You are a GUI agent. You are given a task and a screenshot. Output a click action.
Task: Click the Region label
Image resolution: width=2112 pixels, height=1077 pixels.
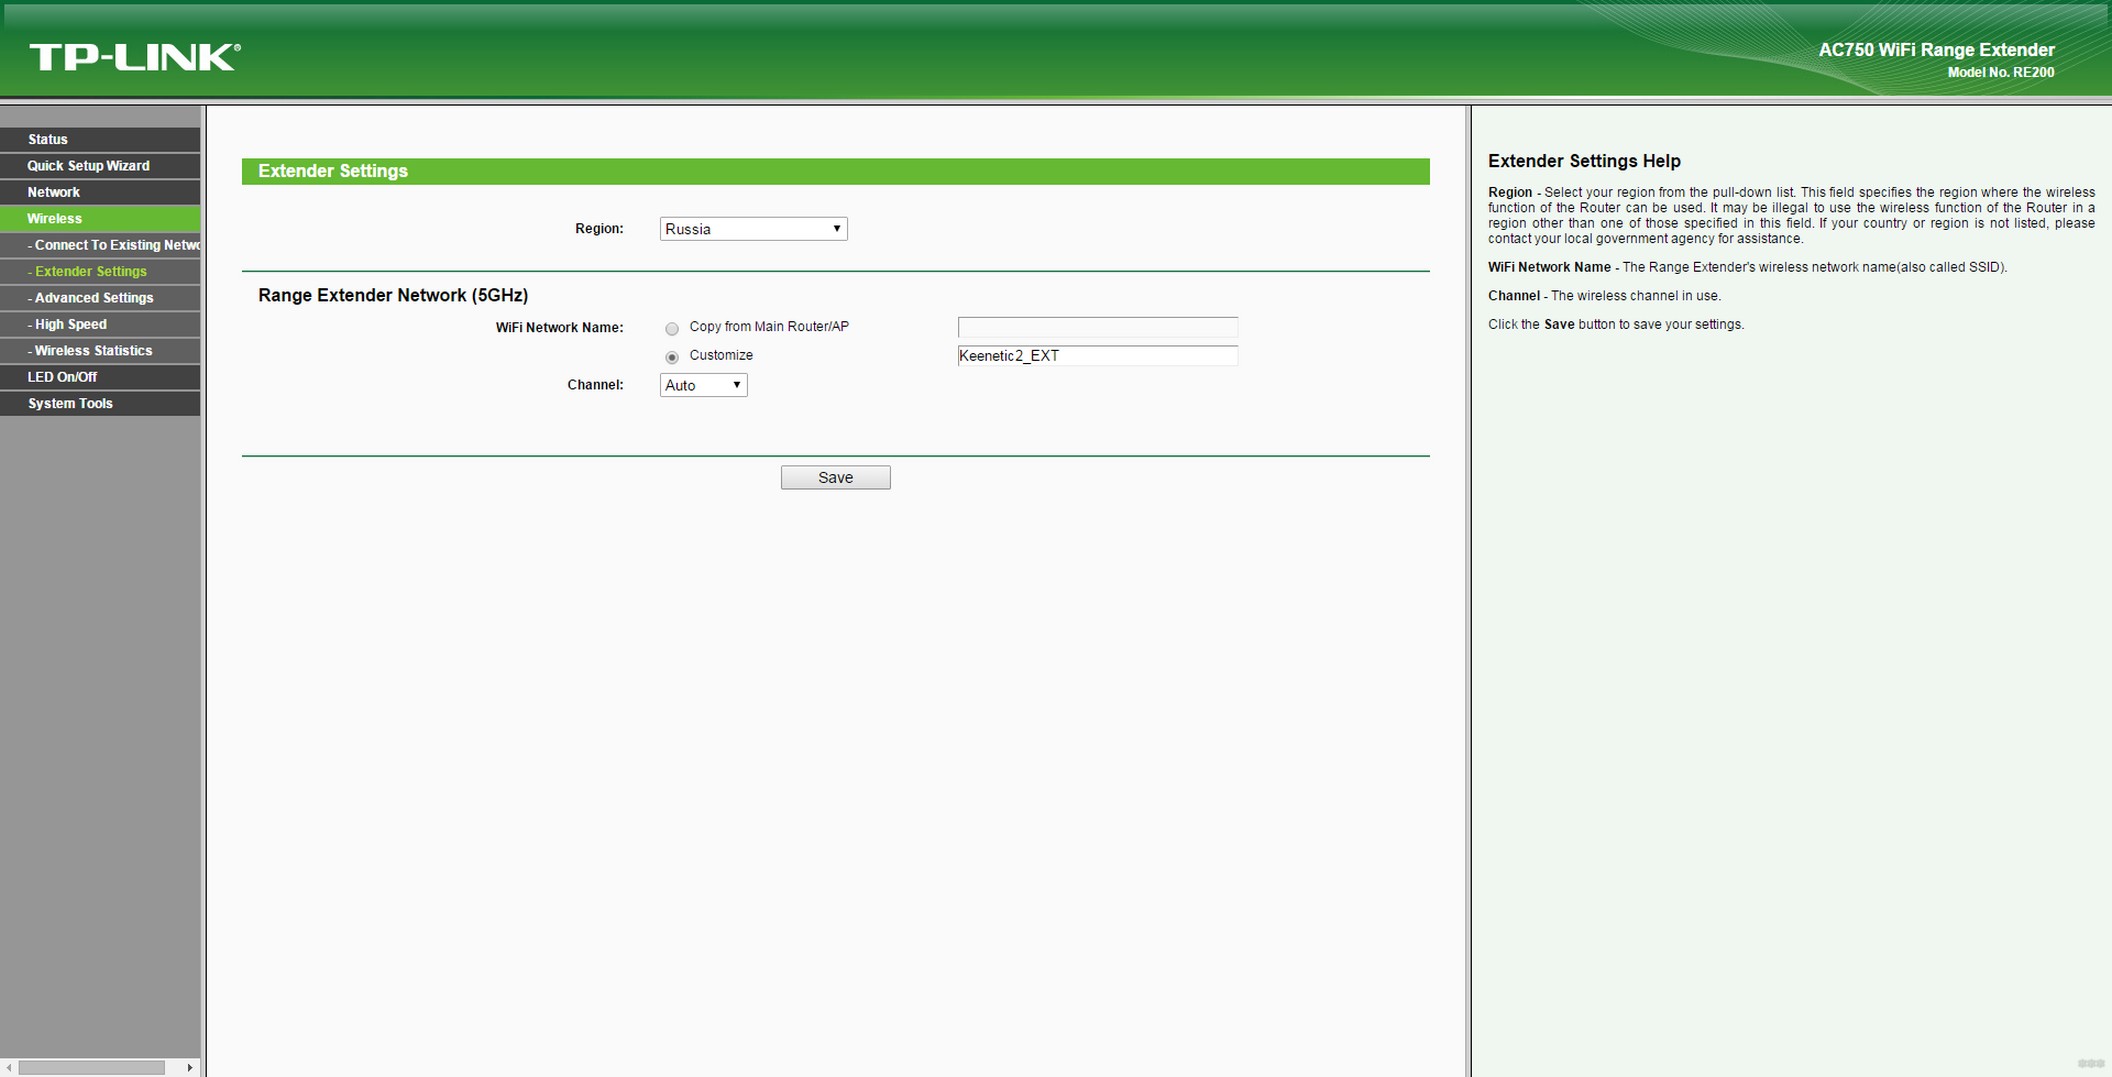coord(599,229)
